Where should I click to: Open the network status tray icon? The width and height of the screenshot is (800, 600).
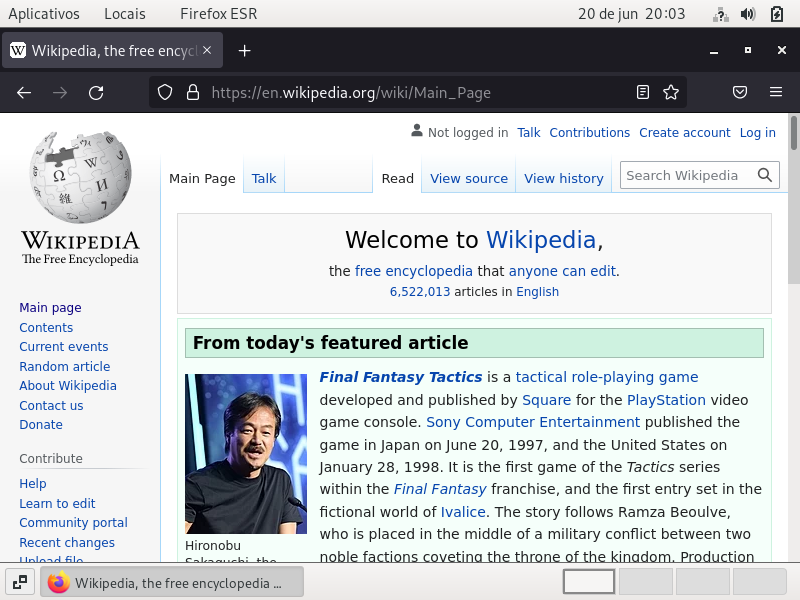click(720, 14)
